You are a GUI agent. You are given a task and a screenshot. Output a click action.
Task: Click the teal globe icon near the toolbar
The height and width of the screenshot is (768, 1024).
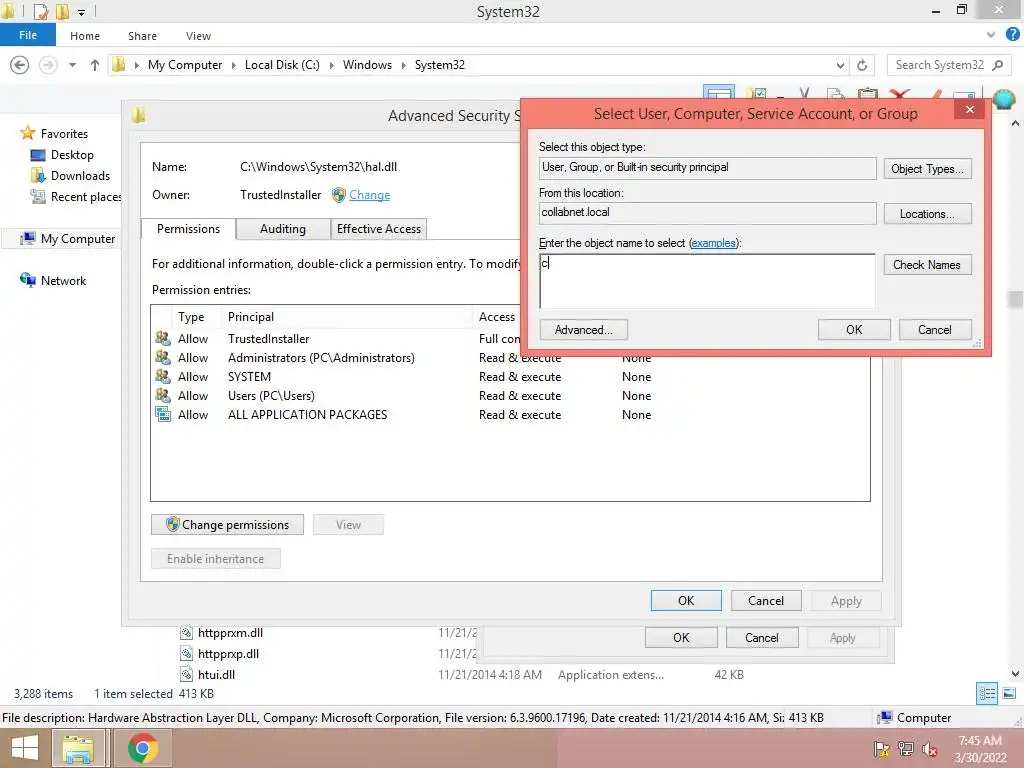click(x=1004, y=99)
